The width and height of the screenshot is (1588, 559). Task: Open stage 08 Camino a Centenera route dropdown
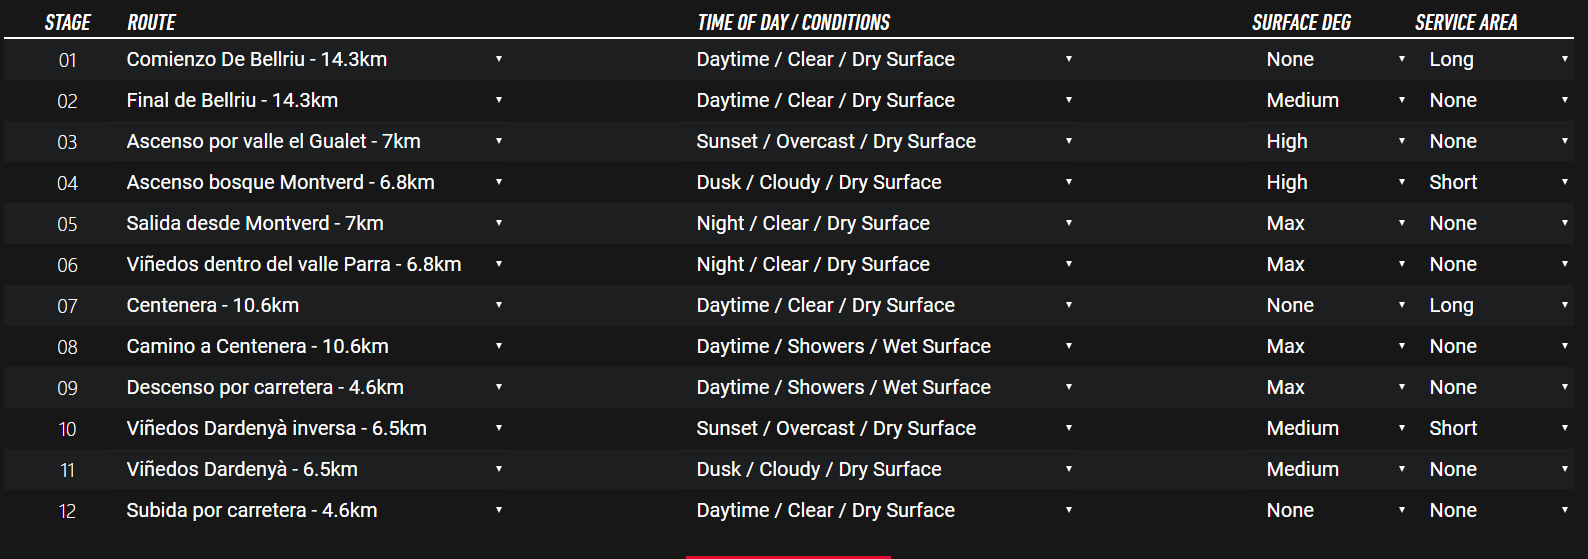point(315,346)
